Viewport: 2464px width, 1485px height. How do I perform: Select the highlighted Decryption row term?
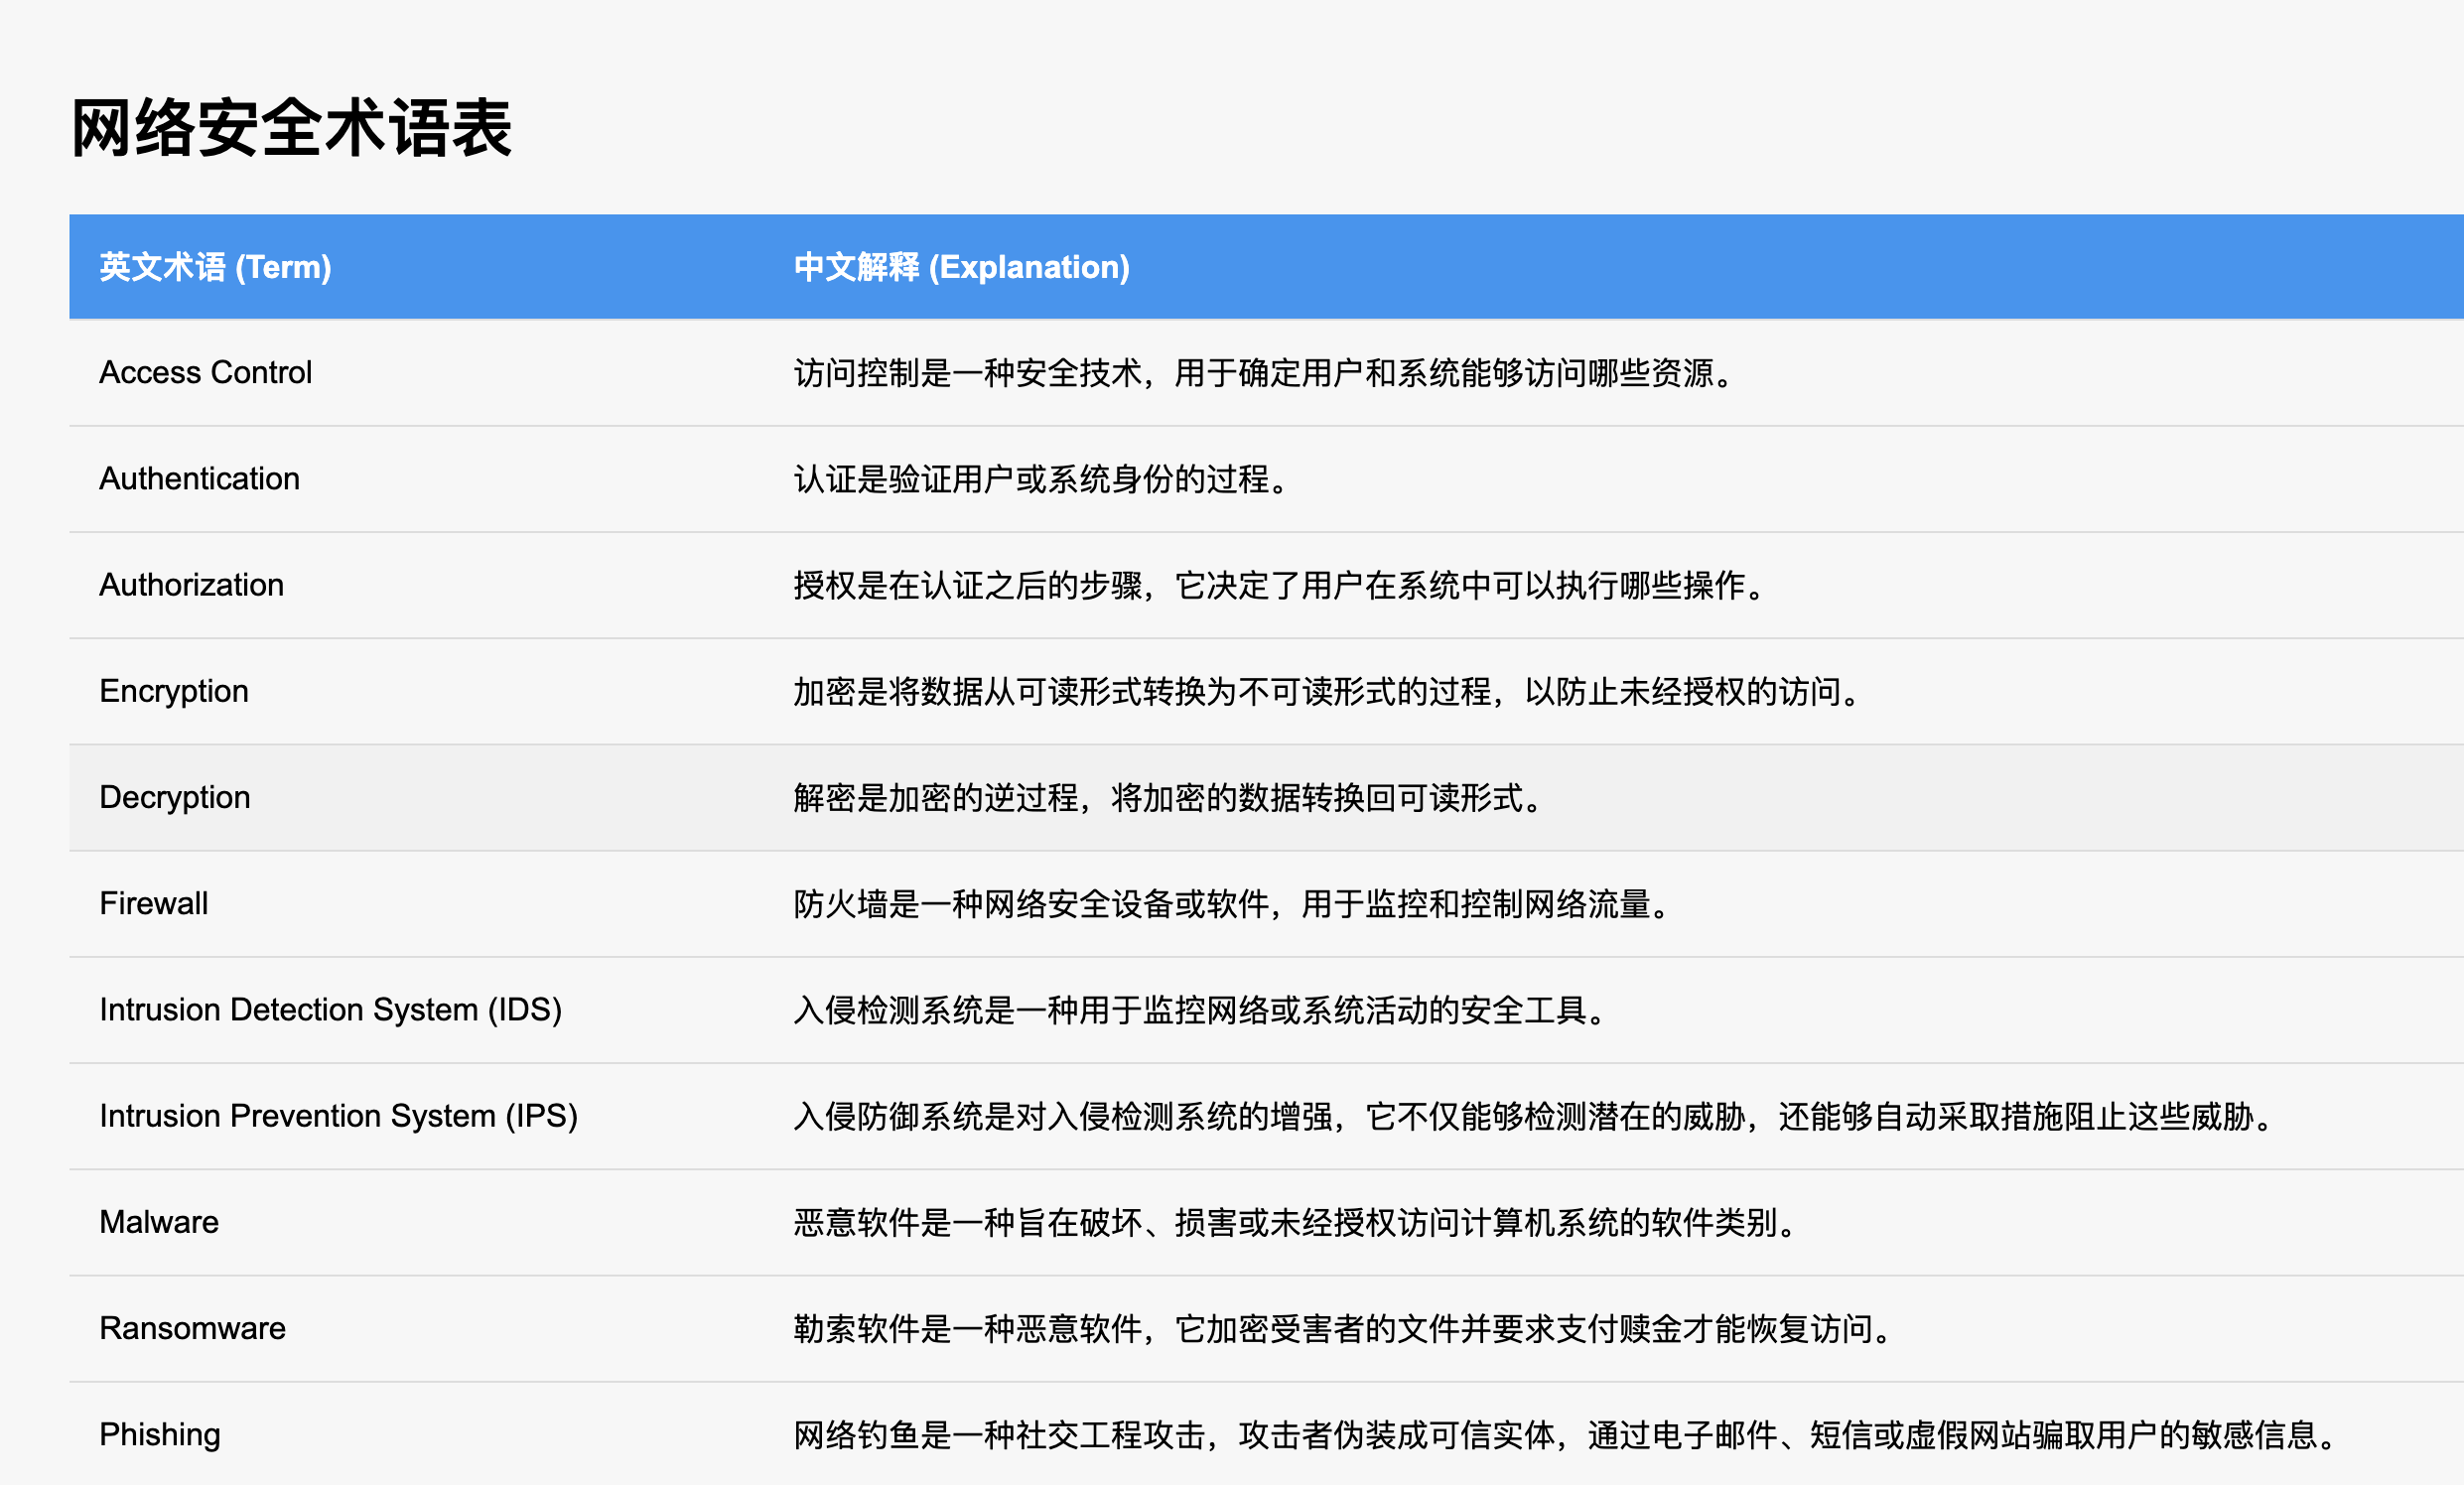[174, 797]
